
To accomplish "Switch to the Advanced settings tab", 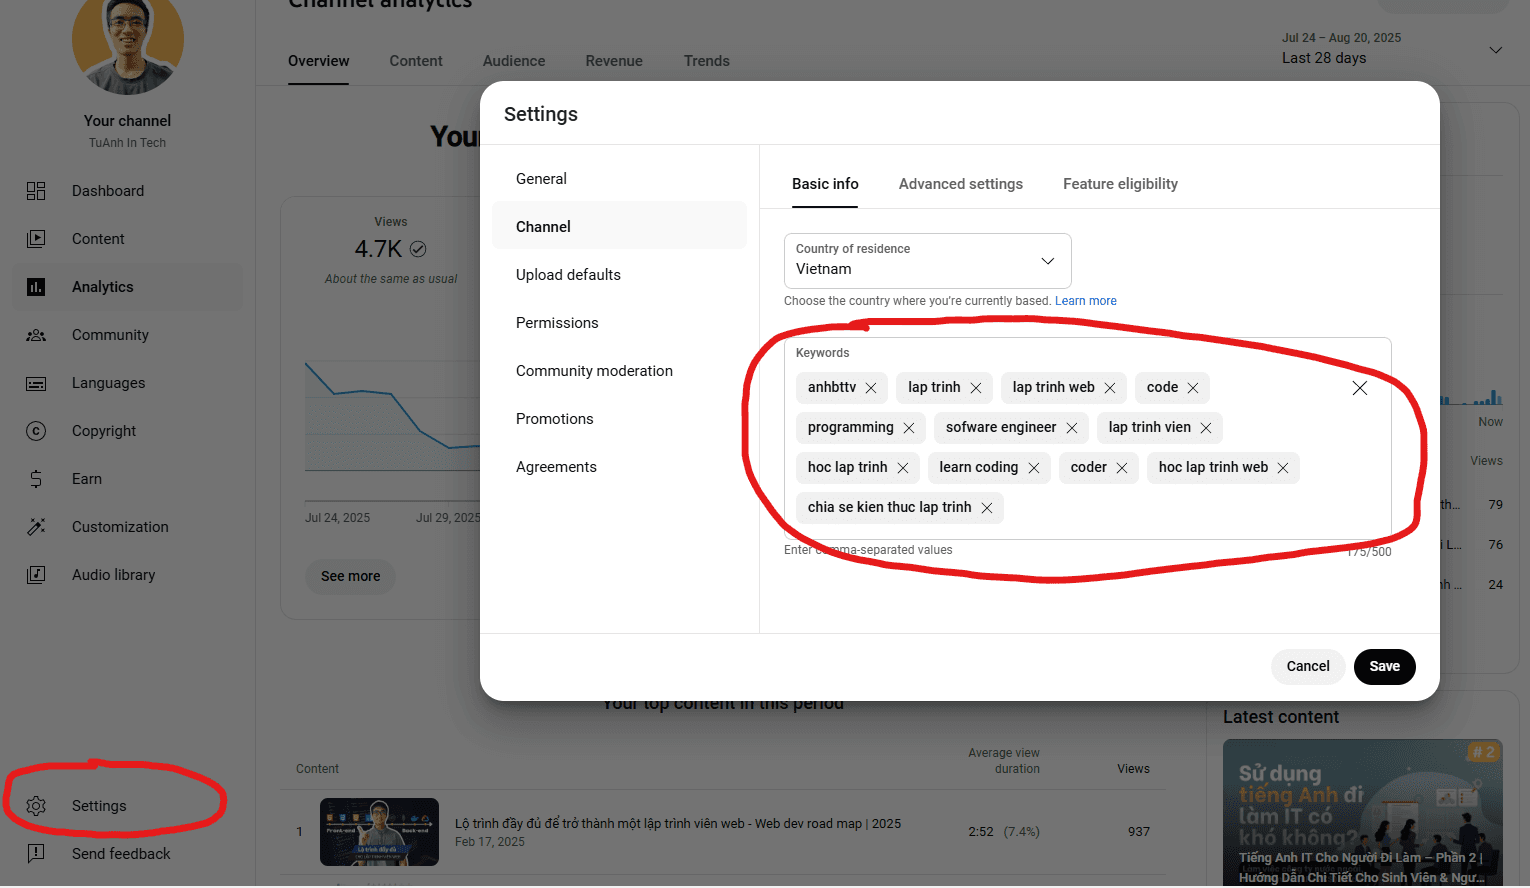I will click(960, 184).
